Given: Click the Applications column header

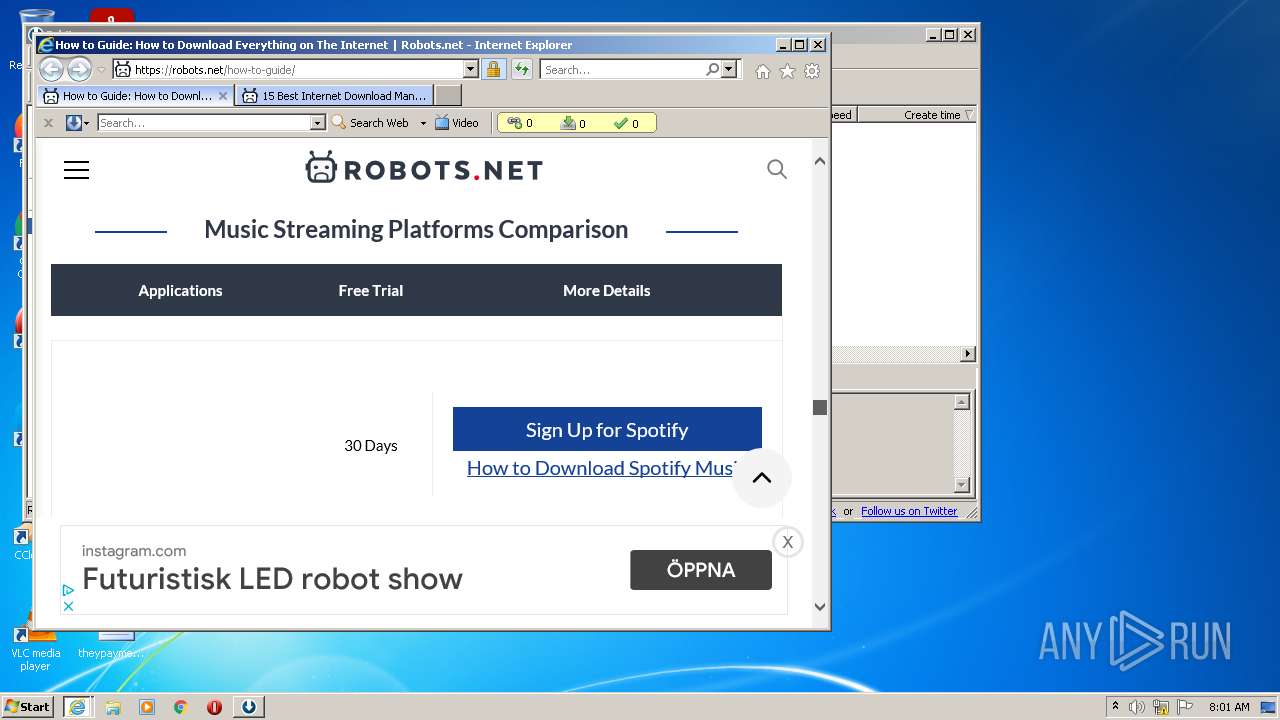Looking at the screenshot, I should pos(180,290).
